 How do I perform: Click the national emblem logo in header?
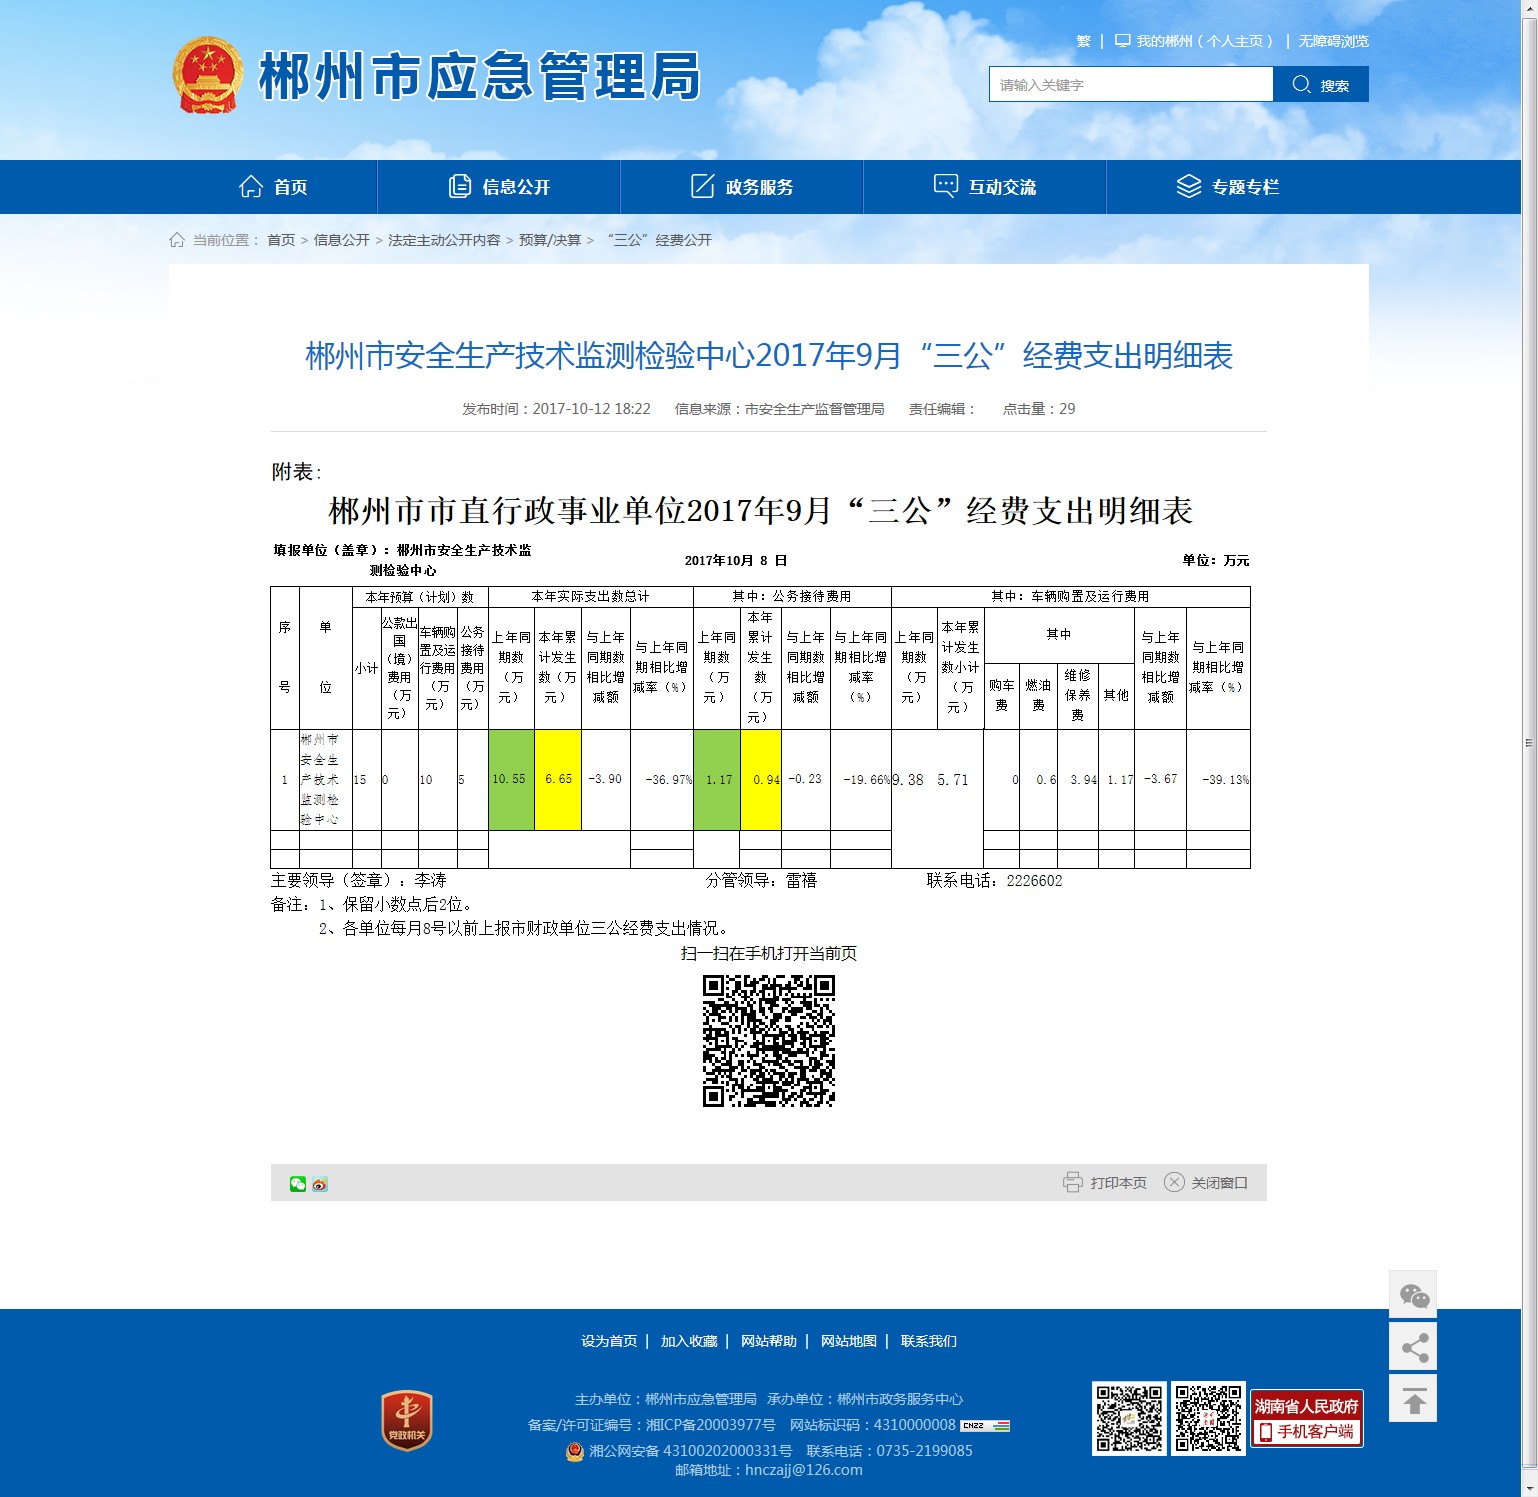click(x=208, y=76)
